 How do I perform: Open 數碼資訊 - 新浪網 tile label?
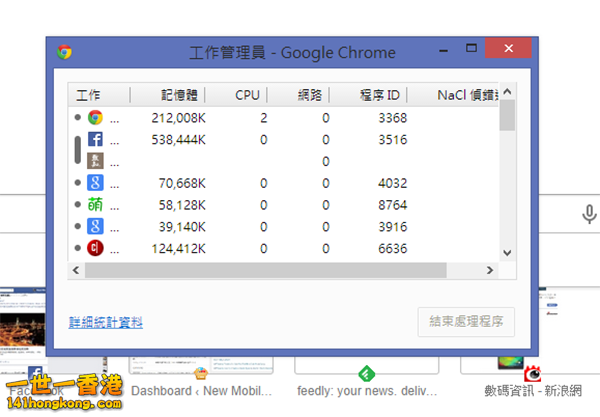point(533,391)
